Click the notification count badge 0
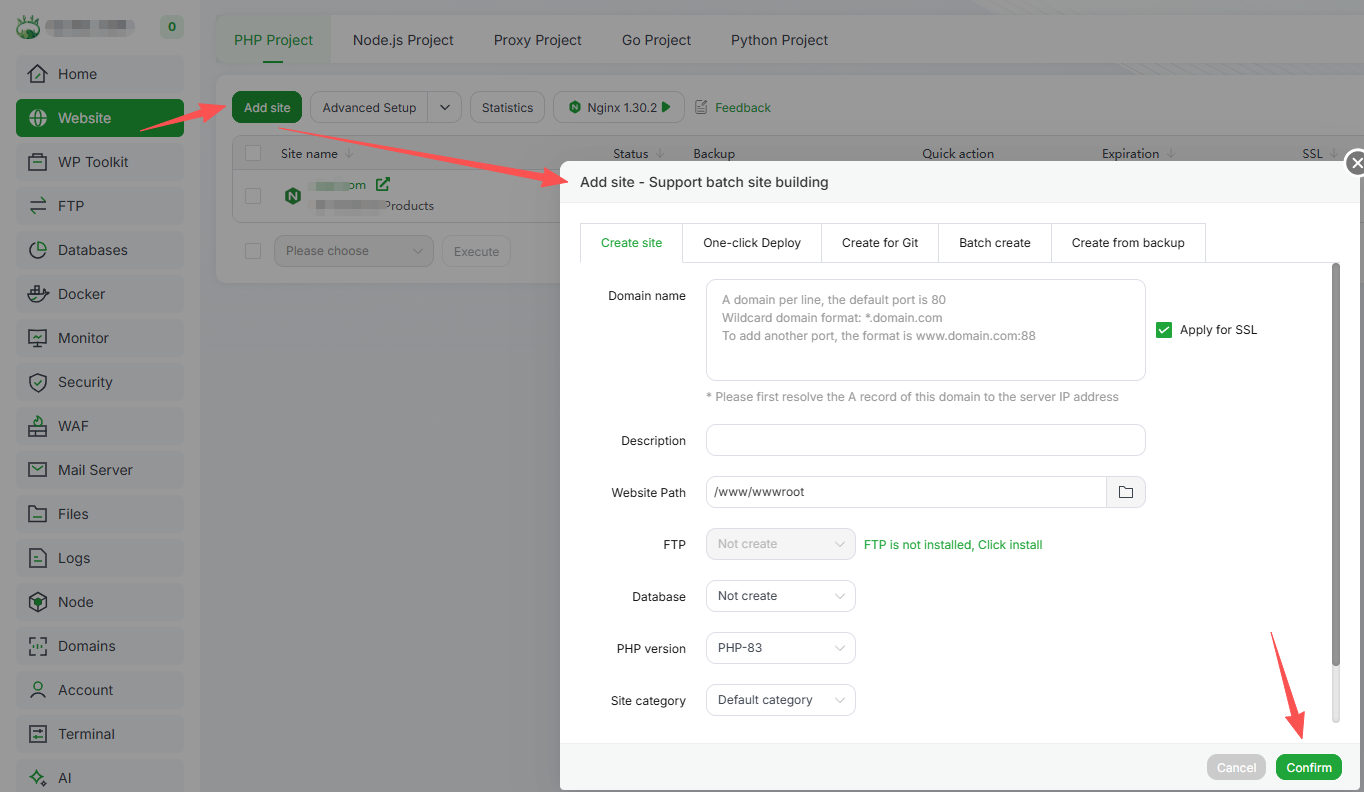The height and width of the screenshot is (792, 1364). (x=172, y=27)
